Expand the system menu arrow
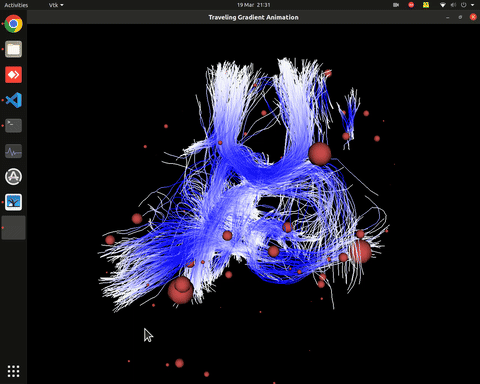Image resolution: width=480 pixels, height=384 pixels. (472, 5)
